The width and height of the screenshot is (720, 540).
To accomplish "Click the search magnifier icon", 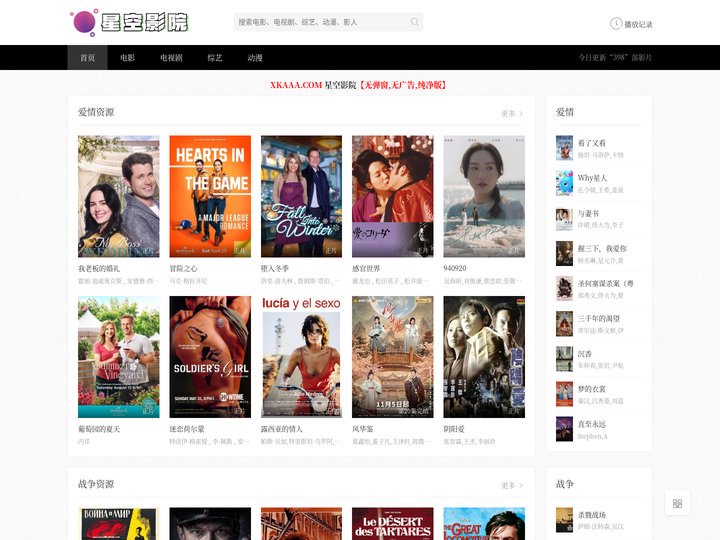I will tap(415, 22).
